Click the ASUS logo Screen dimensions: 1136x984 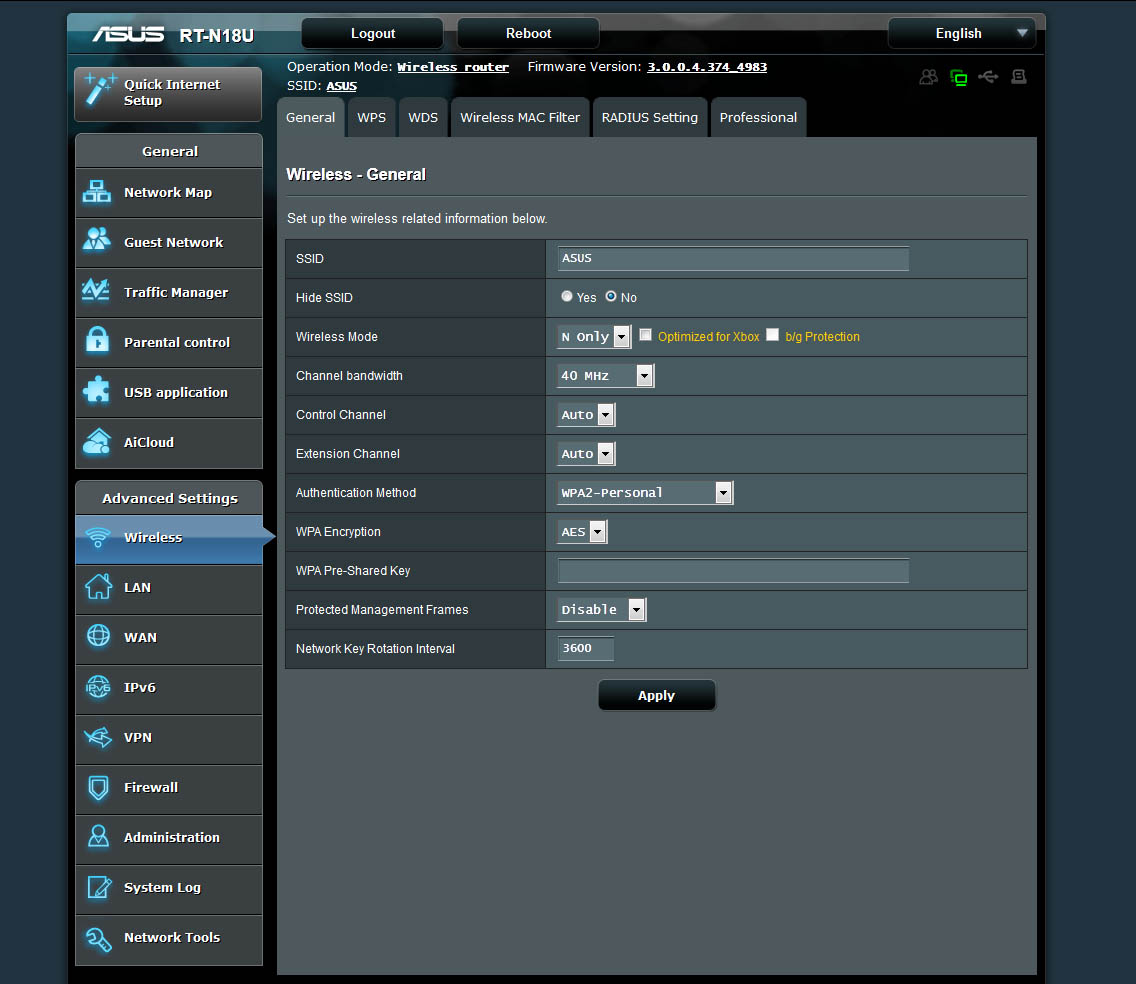[x=128, y=34]
